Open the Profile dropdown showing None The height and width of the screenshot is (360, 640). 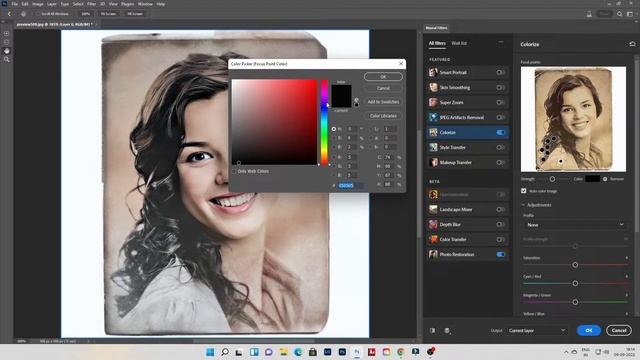tap(575, 225)
